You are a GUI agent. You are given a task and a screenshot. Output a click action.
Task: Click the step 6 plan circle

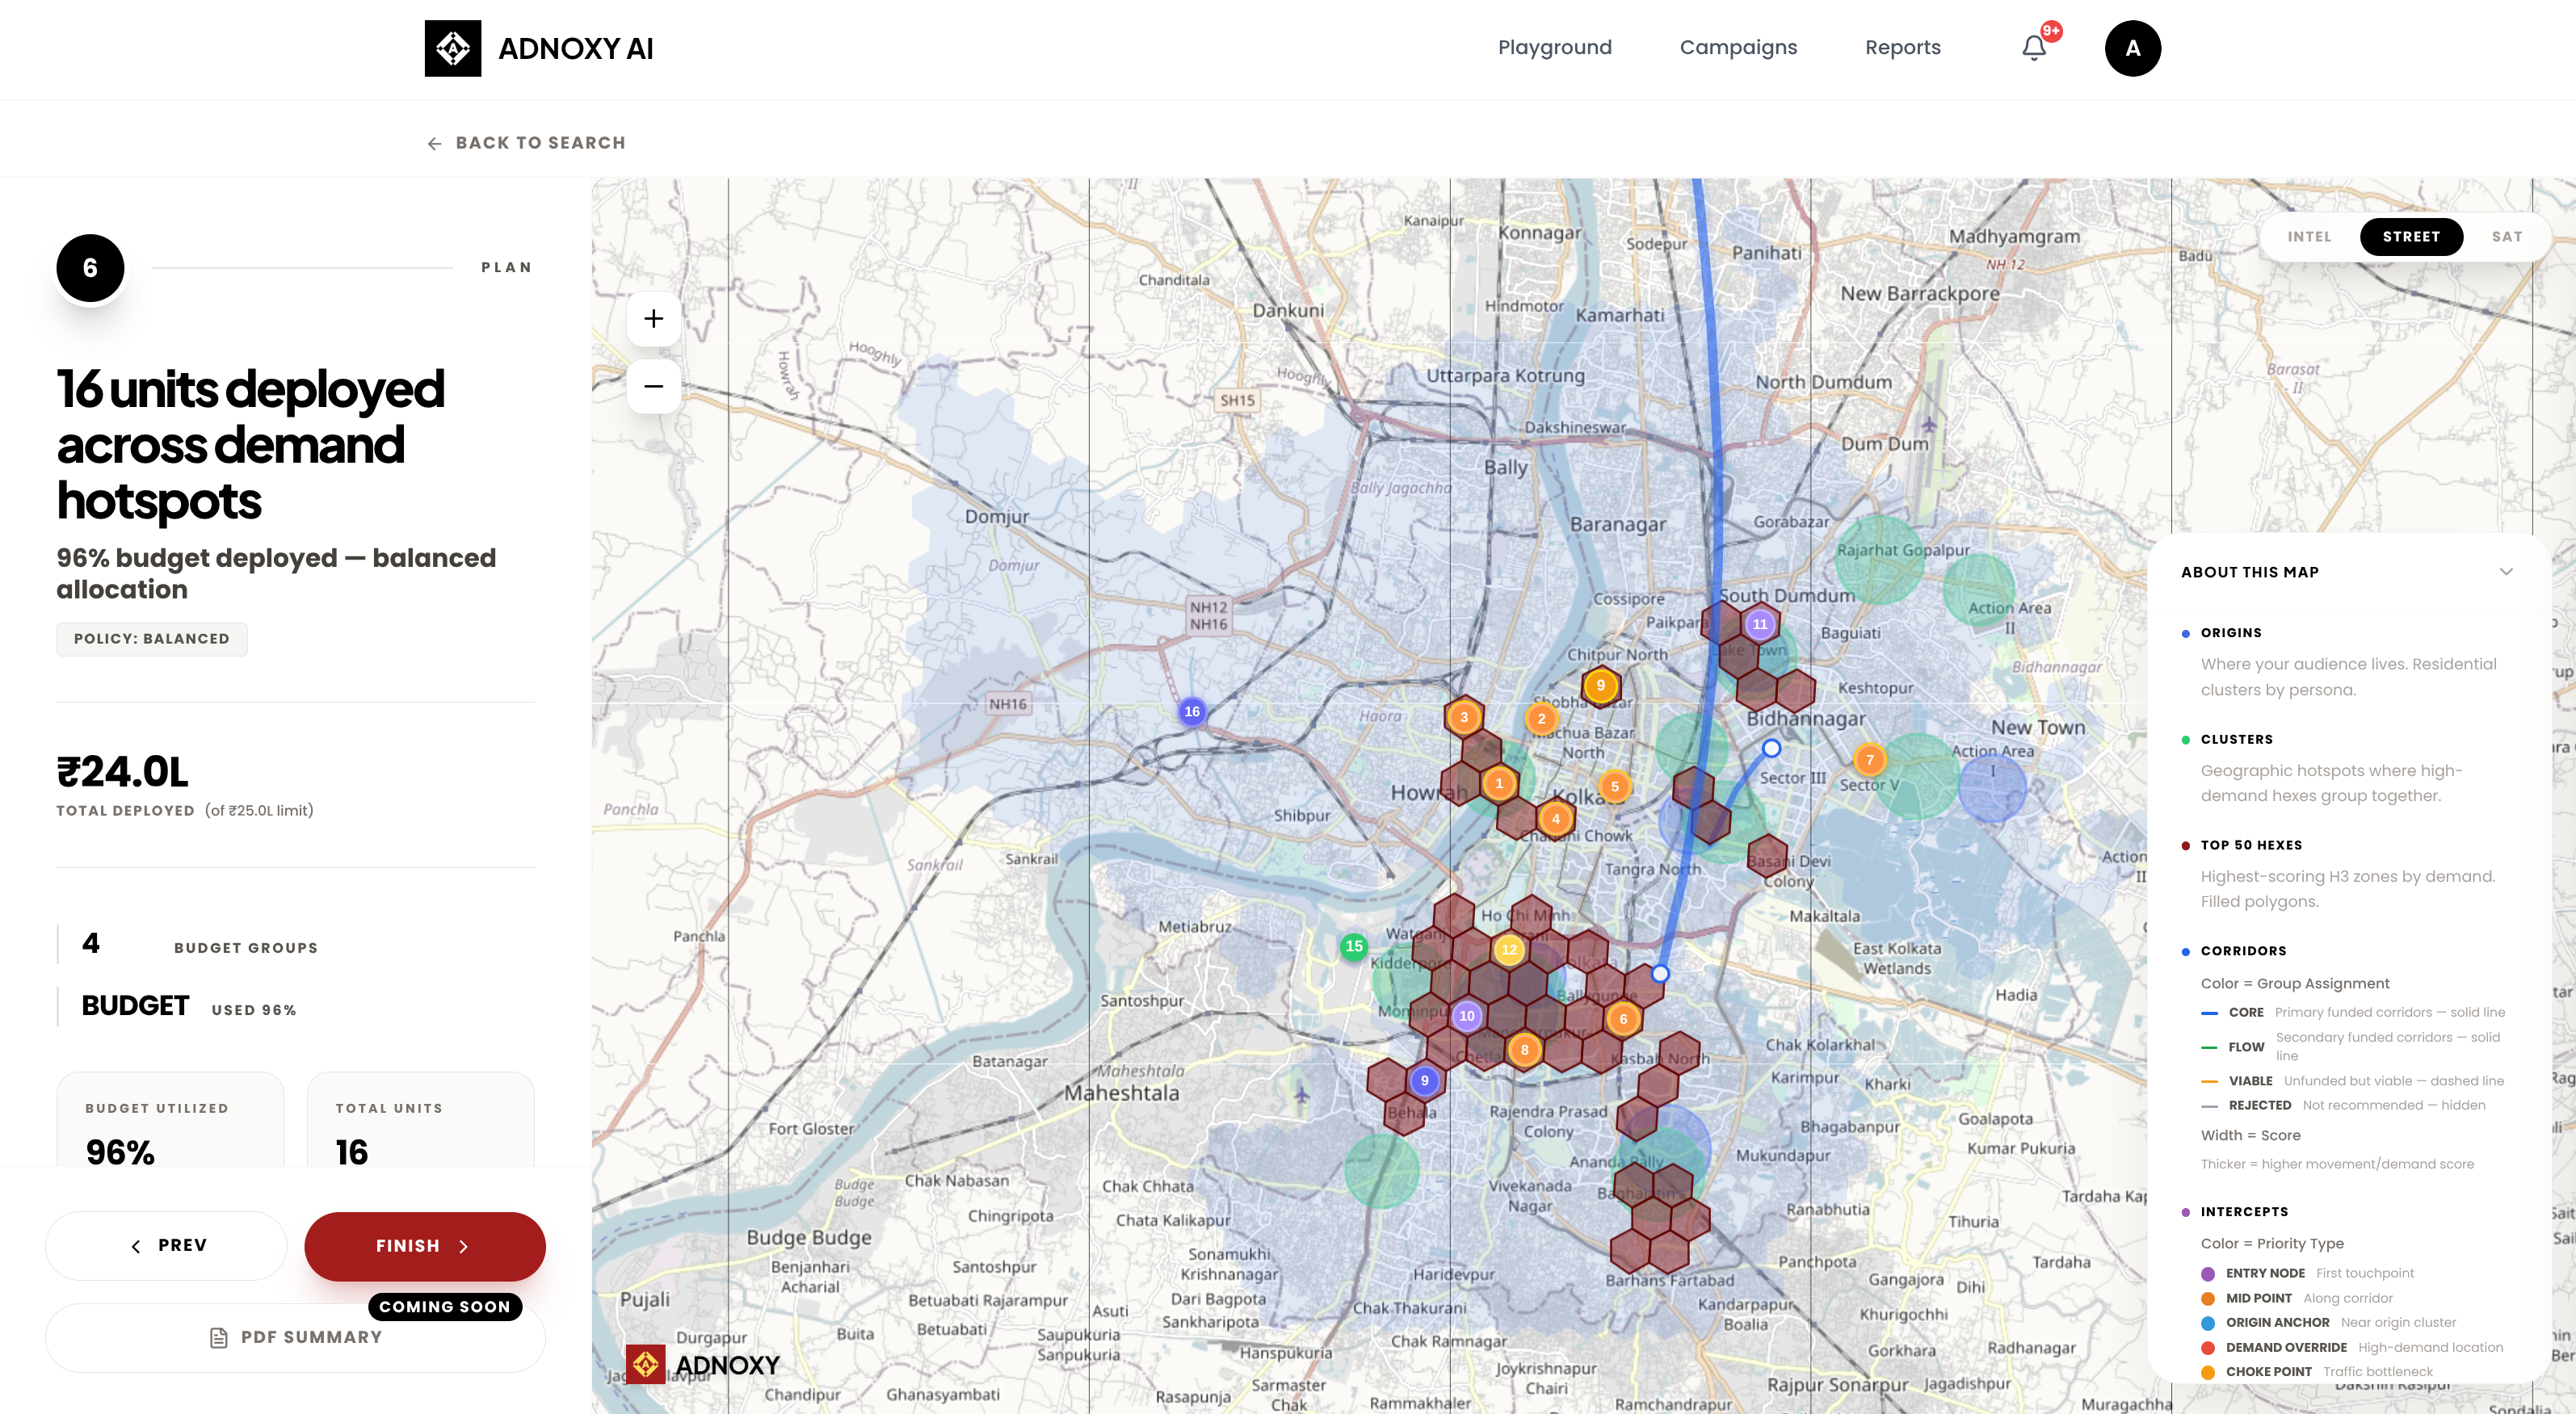pyautogui.click(x=90, y=268)
